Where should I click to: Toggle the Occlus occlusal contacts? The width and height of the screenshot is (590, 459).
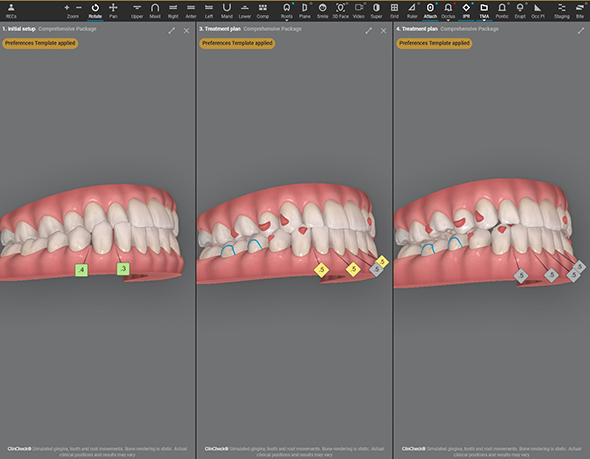[x=448, y=11]
